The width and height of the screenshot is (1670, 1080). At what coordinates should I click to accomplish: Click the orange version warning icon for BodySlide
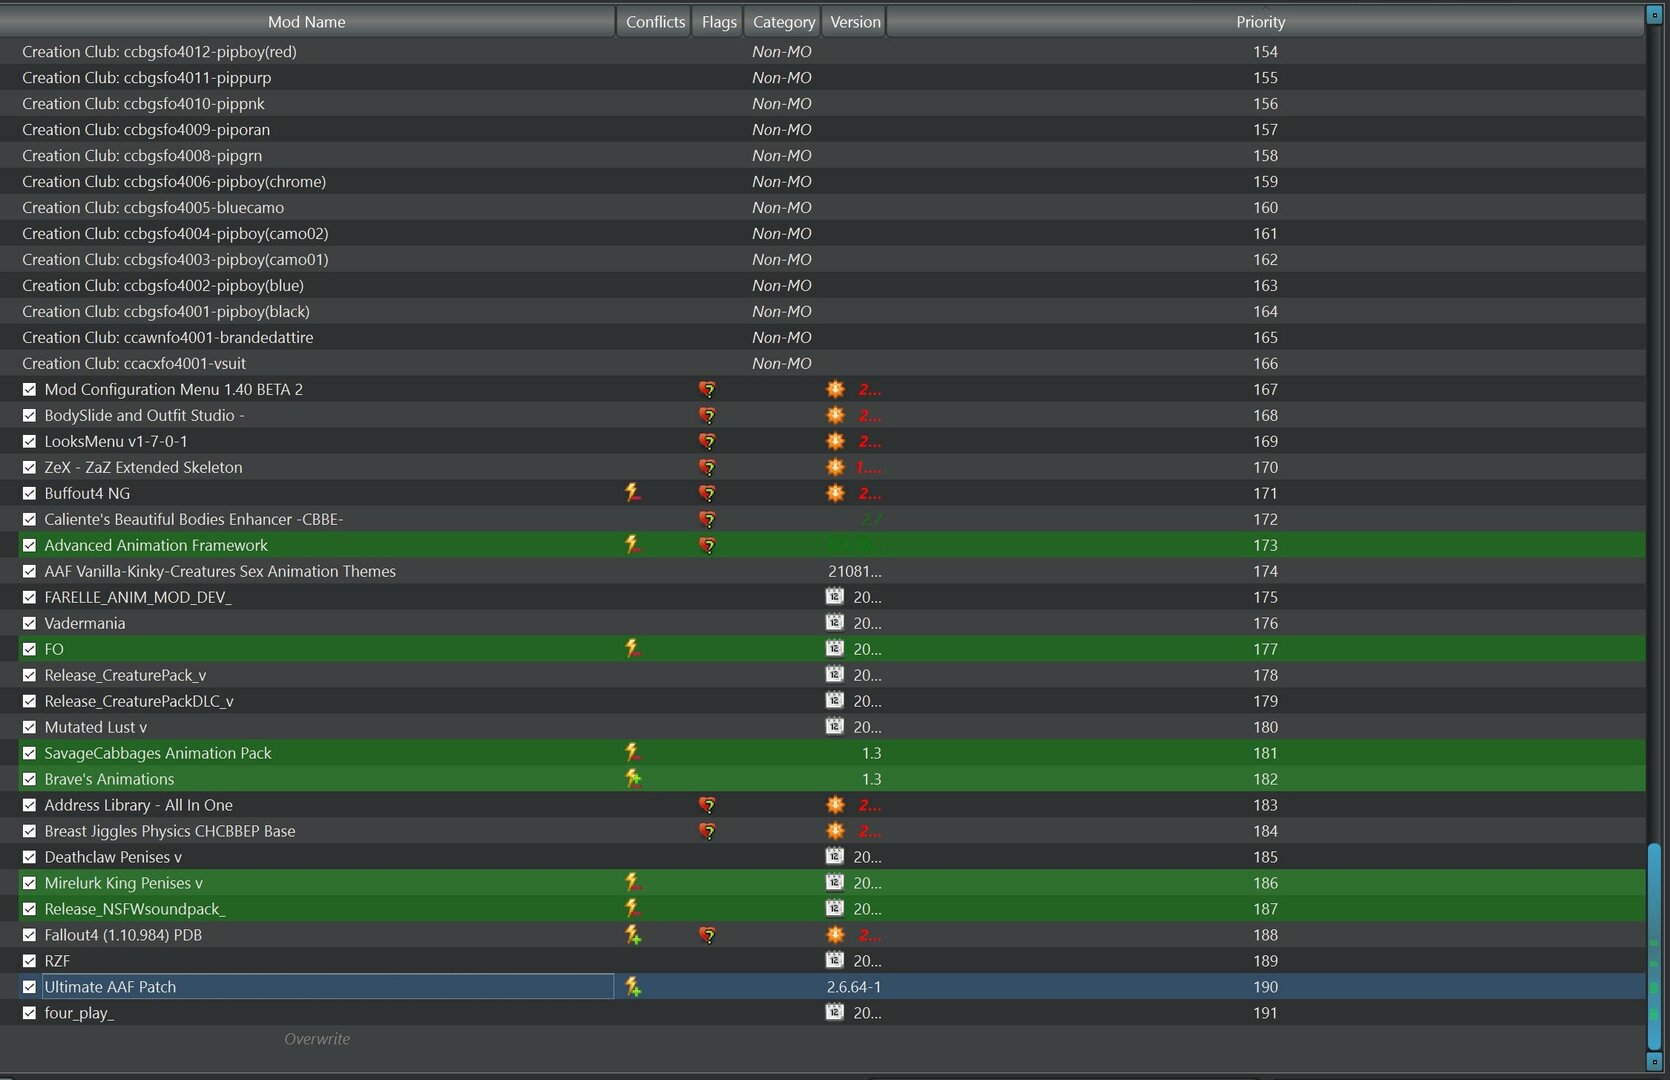point(835,415)
